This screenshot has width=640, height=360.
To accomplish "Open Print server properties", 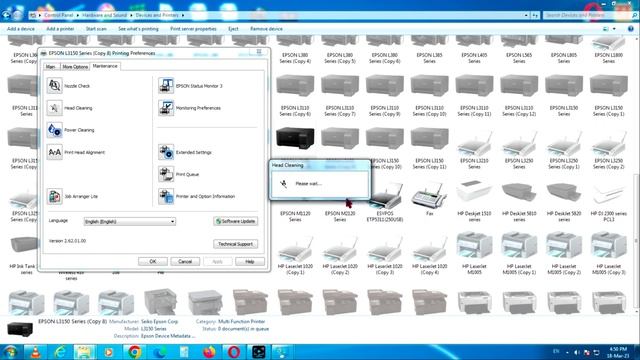I will pyautogui.click(x=193, y=29).
